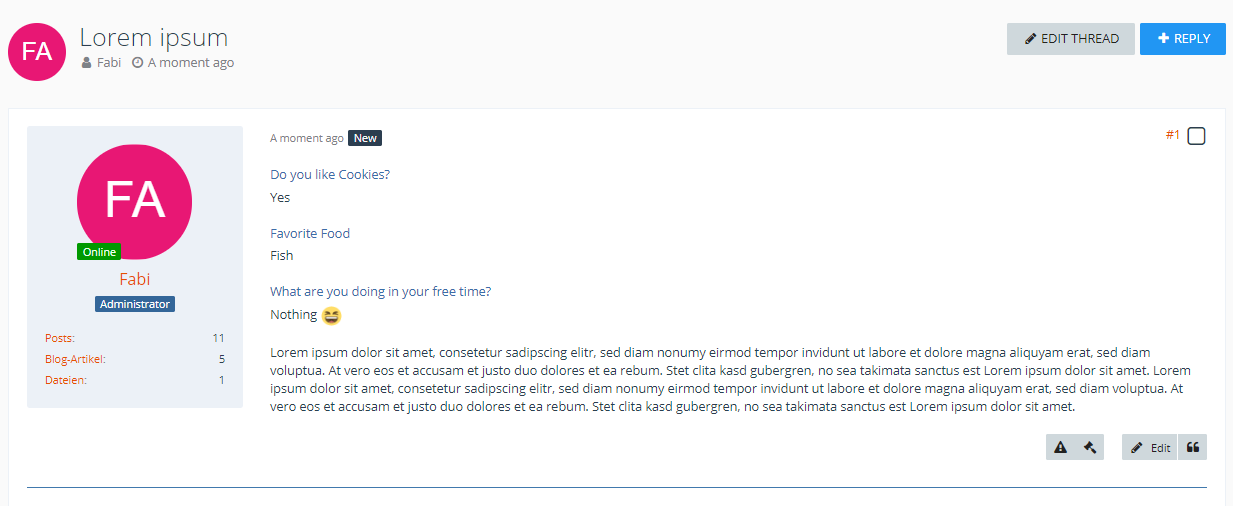Click the report post warning triangle icon
The image size is (1233, 506).
[1061, 447]
